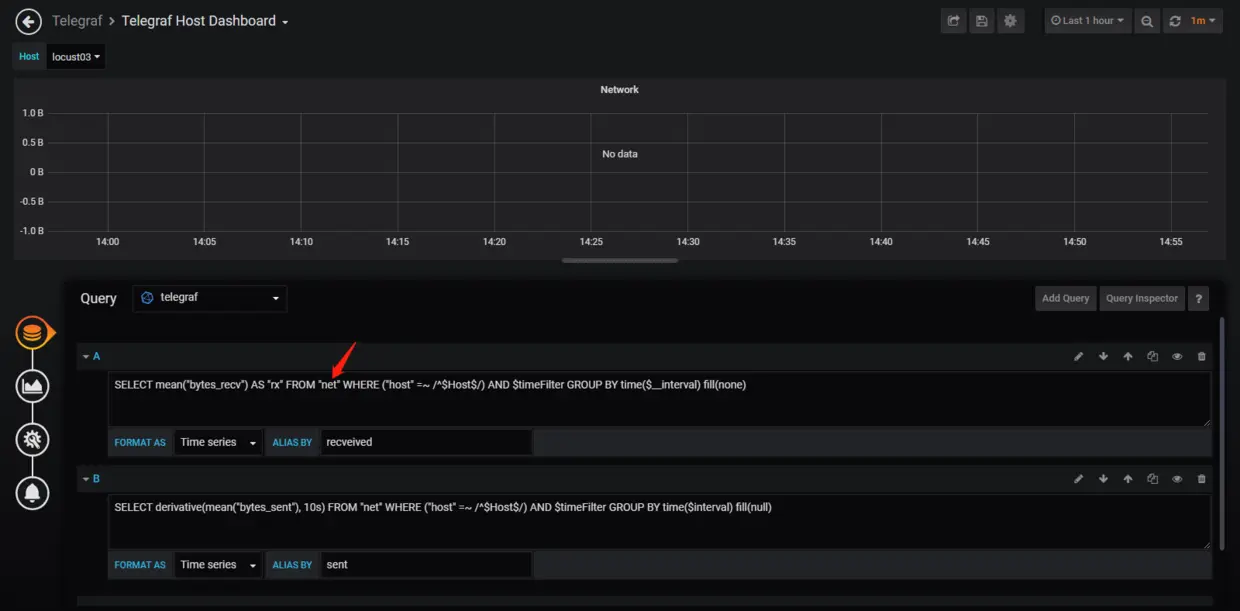Open dashboard settings gear
Screen dimensions: 1240x611
coord(1011,21)
